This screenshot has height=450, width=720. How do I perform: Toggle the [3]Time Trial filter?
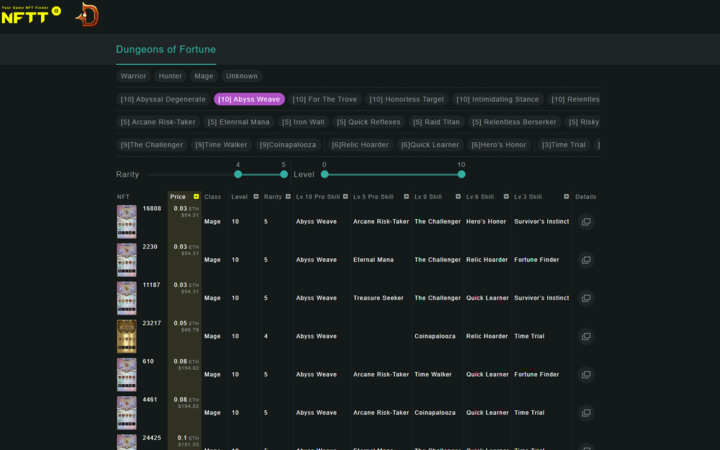[564, 145]
